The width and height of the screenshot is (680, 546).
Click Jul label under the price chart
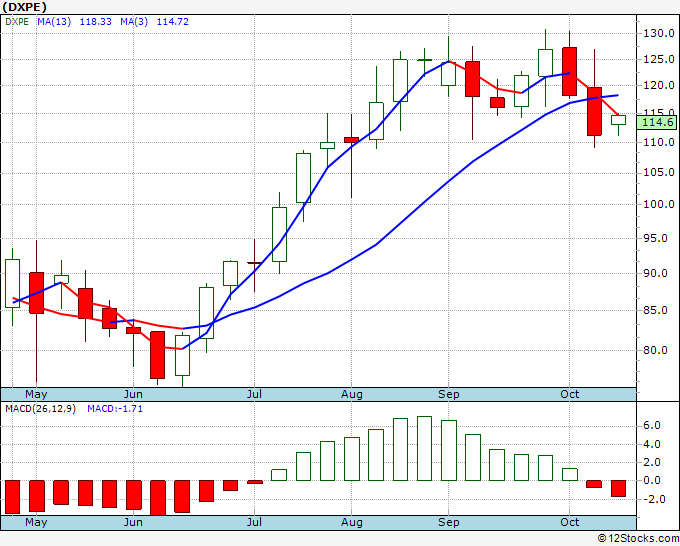[x=254, y=394]
